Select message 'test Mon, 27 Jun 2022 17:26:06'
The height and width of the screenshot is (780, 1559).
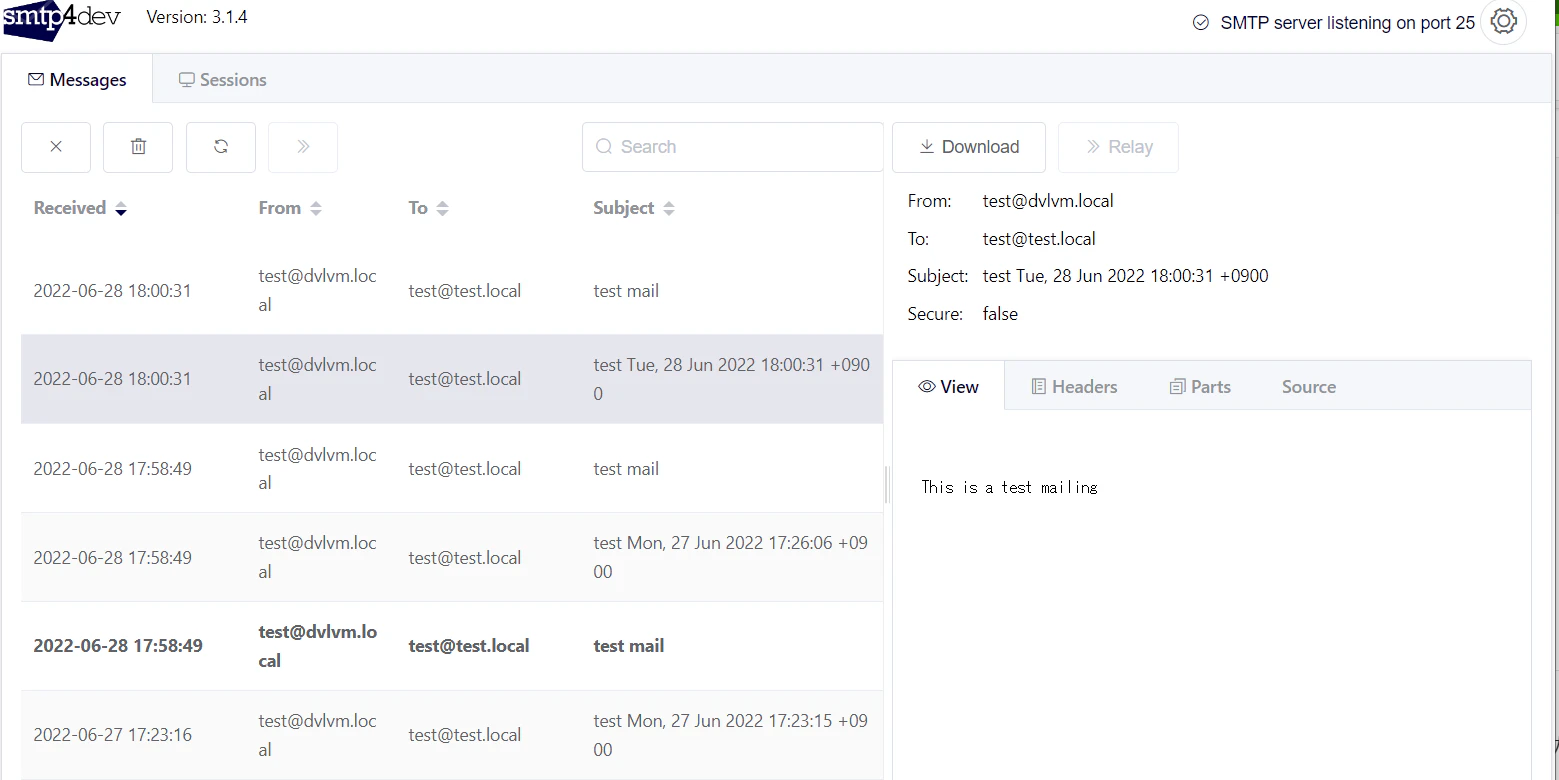[x=452, y=557]
